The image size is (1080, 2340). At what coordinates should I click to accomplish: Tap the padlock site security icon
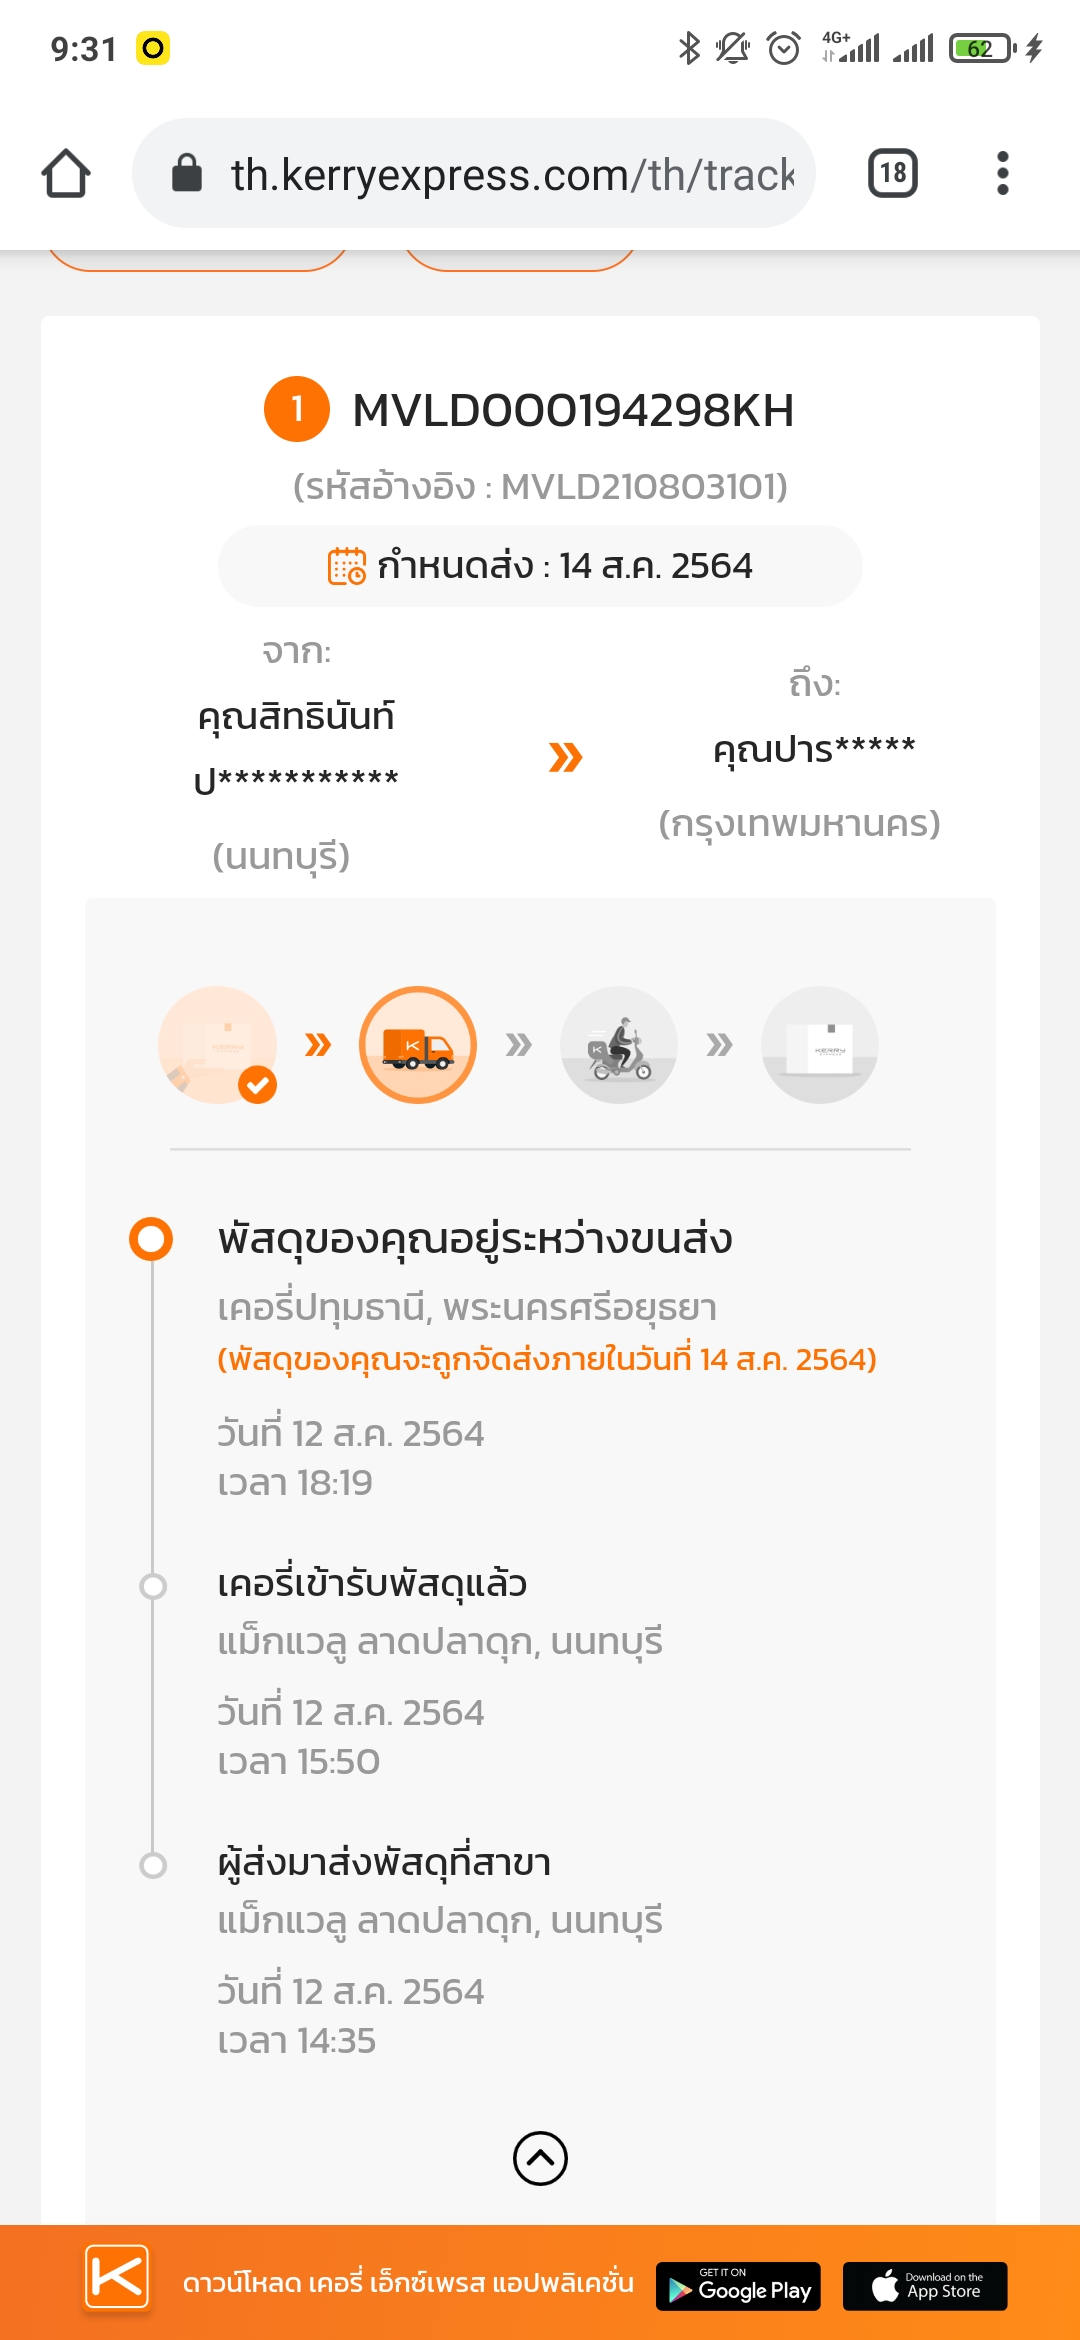tap(187, 173)
